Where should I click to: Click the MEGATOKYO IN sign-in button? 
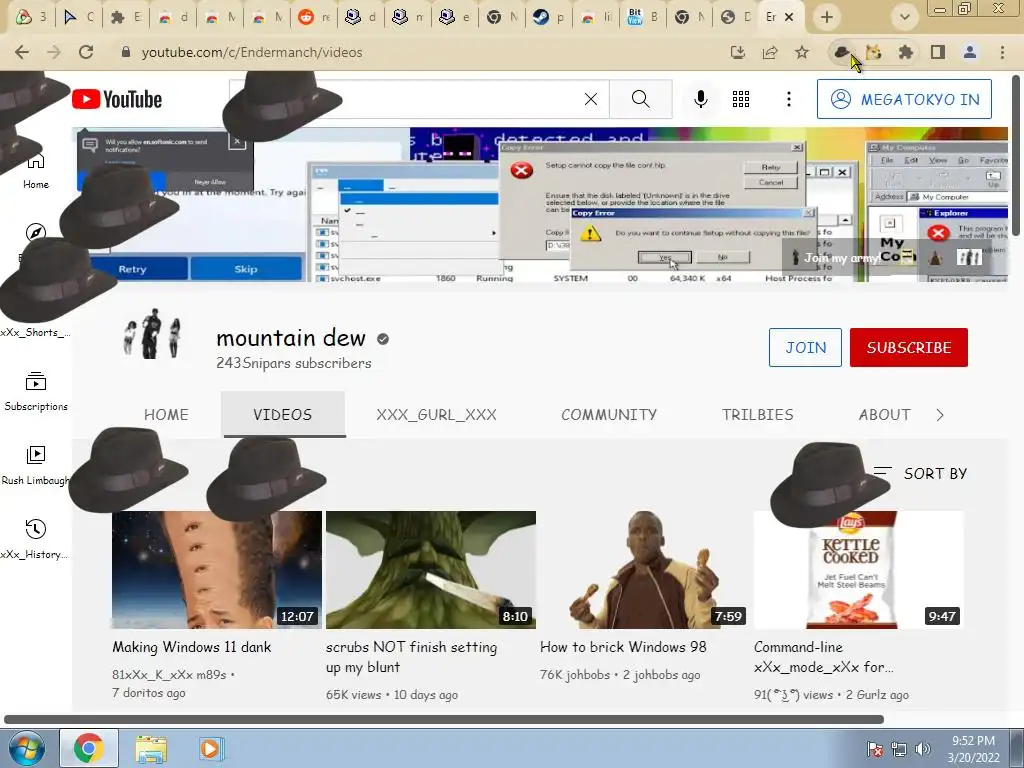tap(904, 99)
